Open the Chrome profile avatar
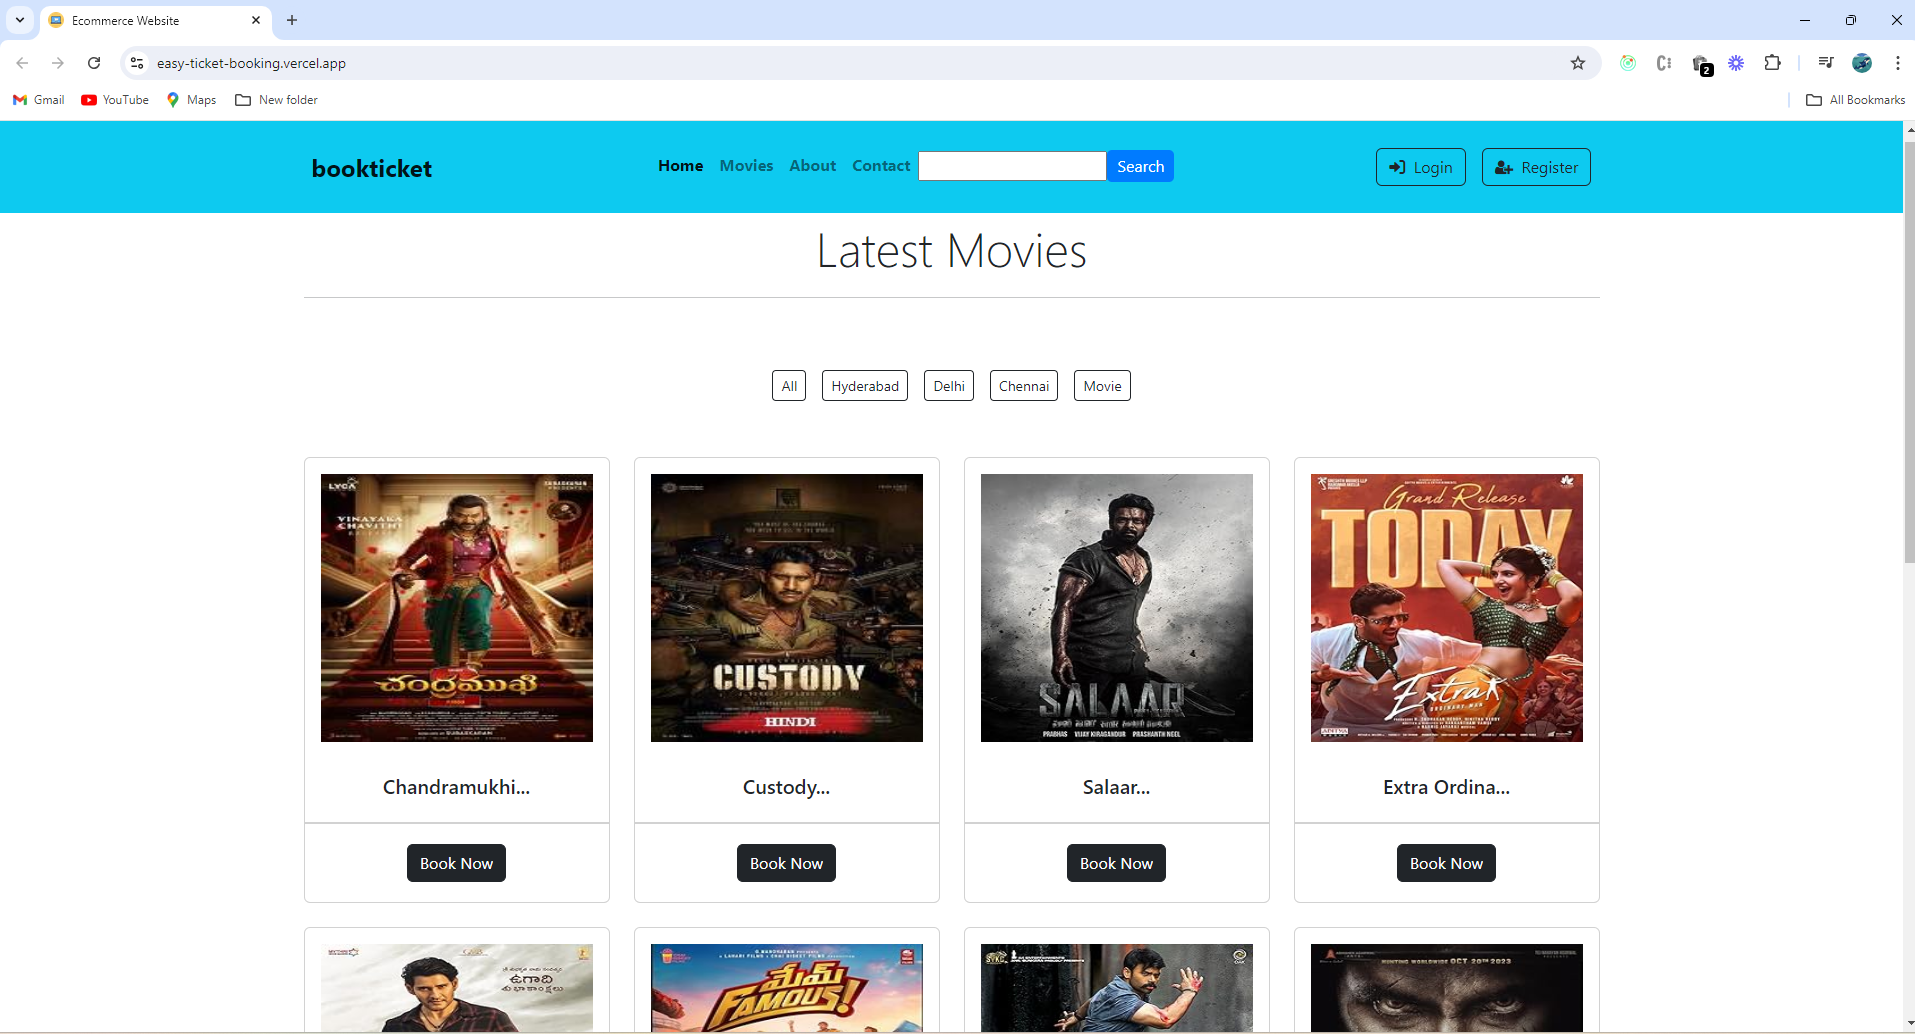 click(x=1862, y=63)
